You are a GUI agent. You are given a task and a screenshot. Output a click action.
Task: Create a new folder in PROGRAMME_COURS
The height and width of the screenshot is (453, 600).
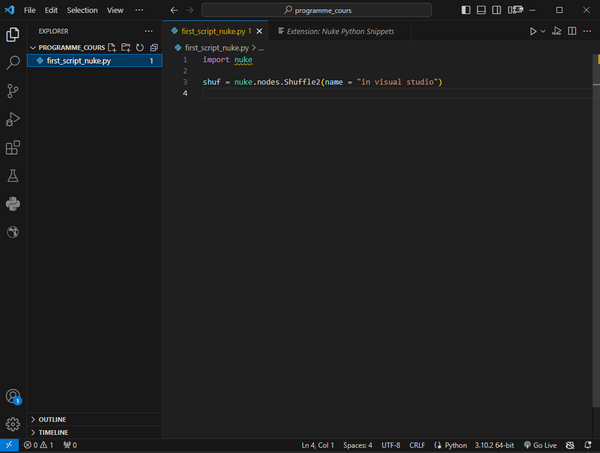point(126,47)
